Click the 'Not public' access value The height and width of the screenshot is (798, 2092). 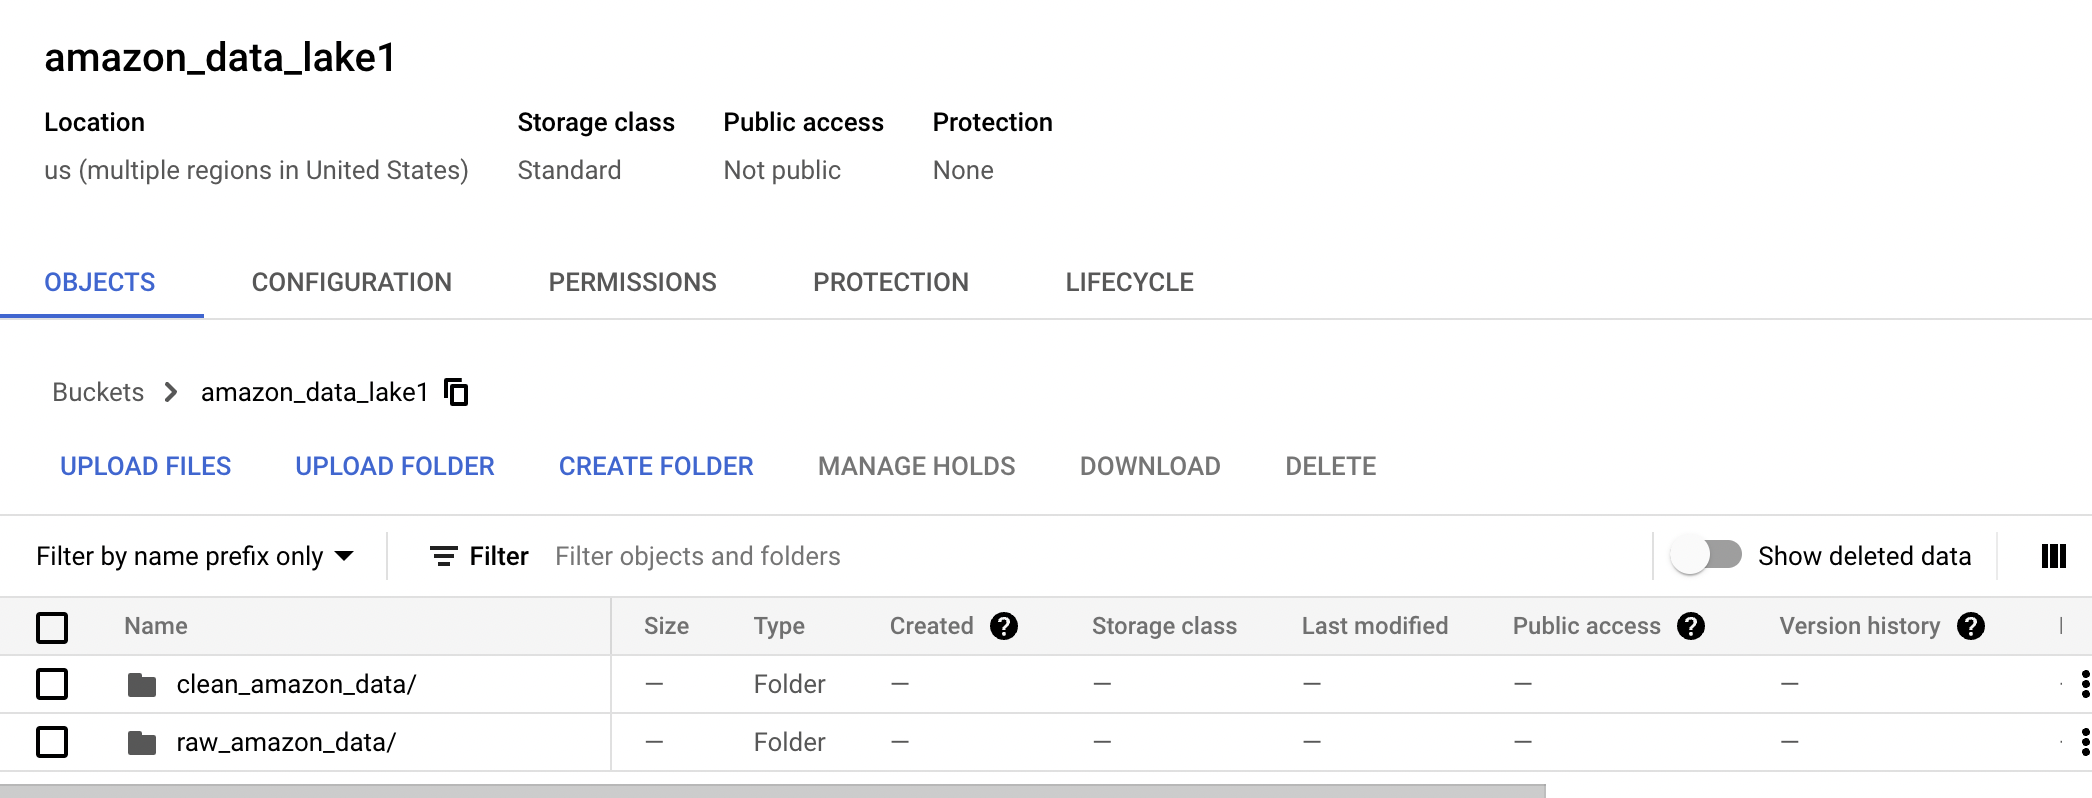782,170
